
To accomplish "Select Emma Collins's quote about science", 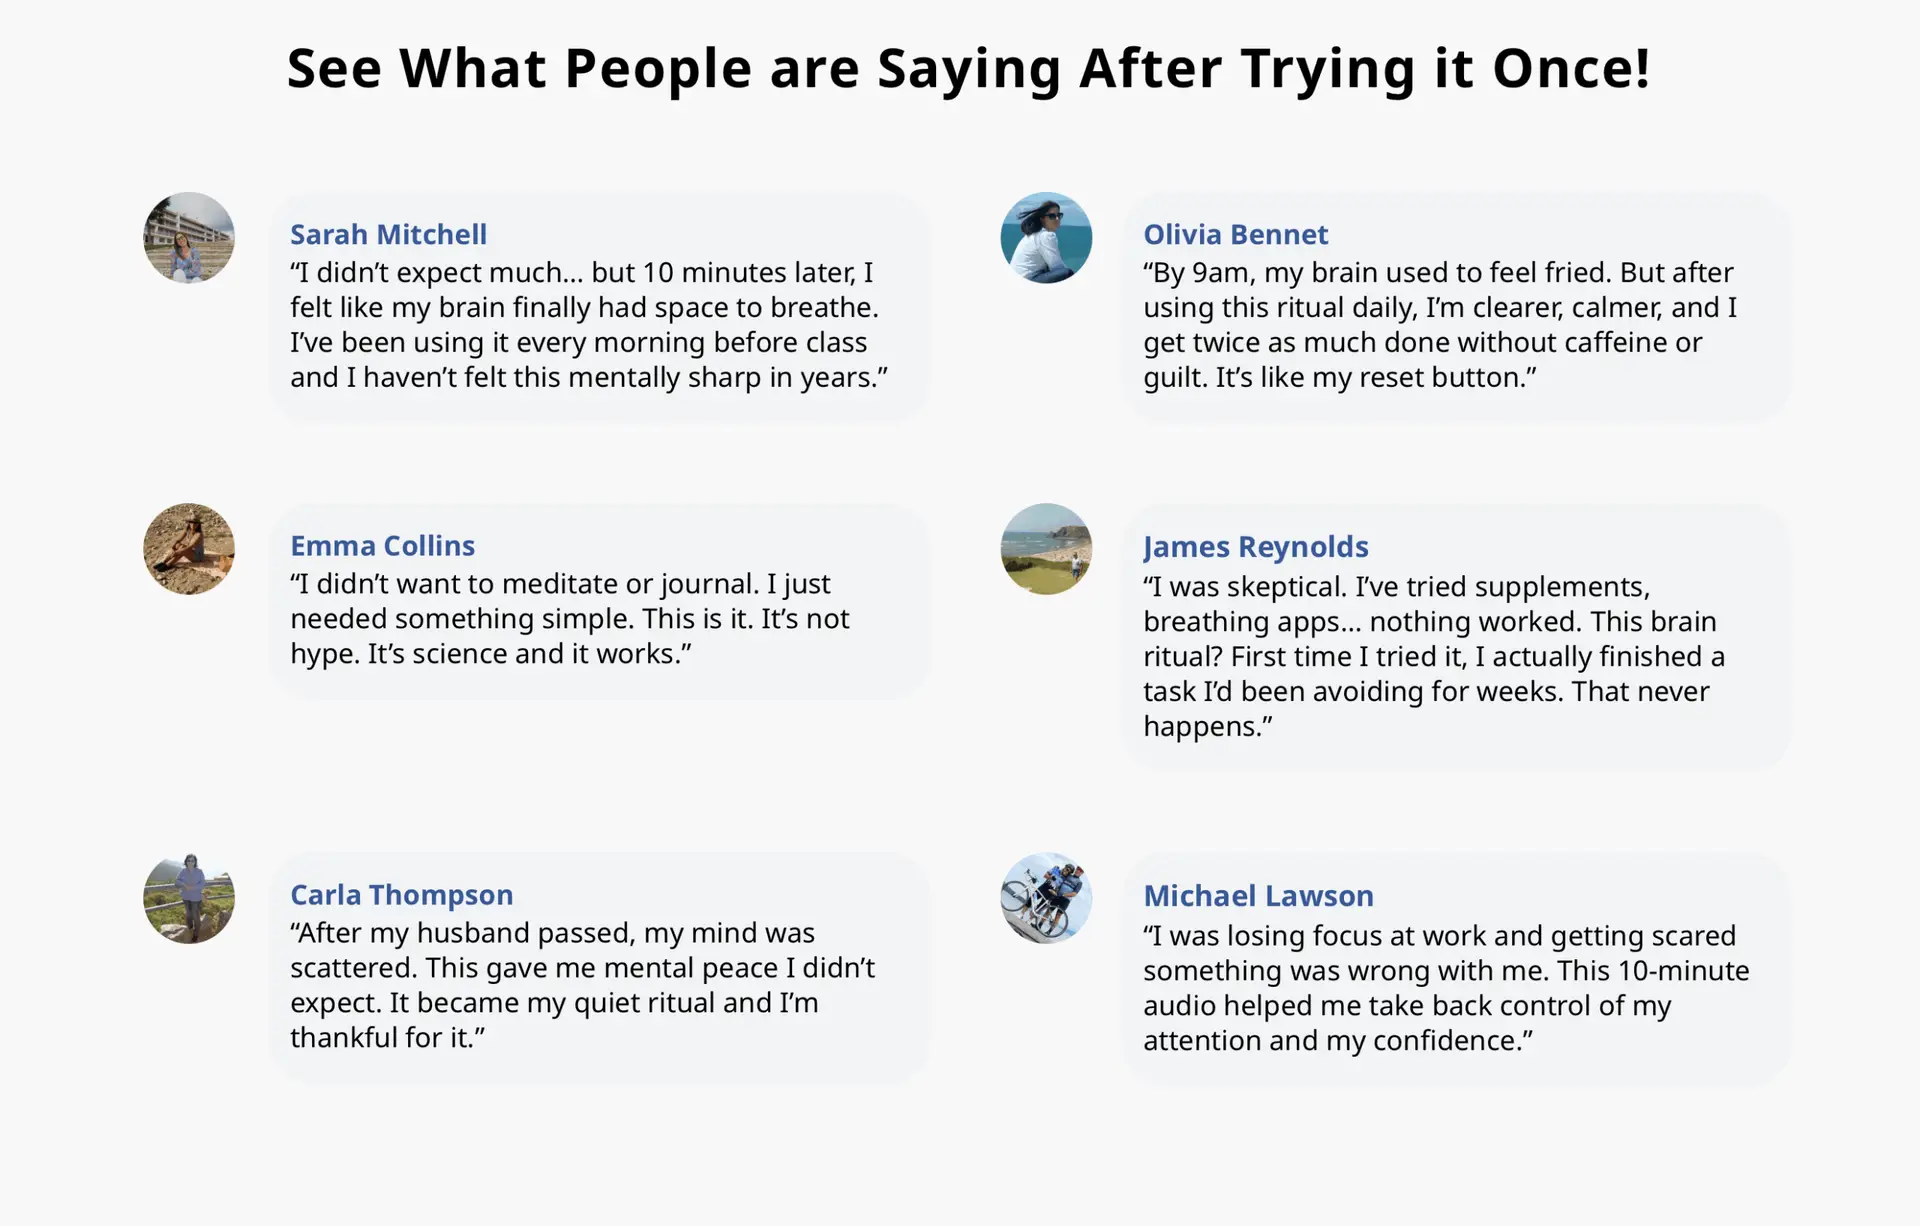I will 570,619.
